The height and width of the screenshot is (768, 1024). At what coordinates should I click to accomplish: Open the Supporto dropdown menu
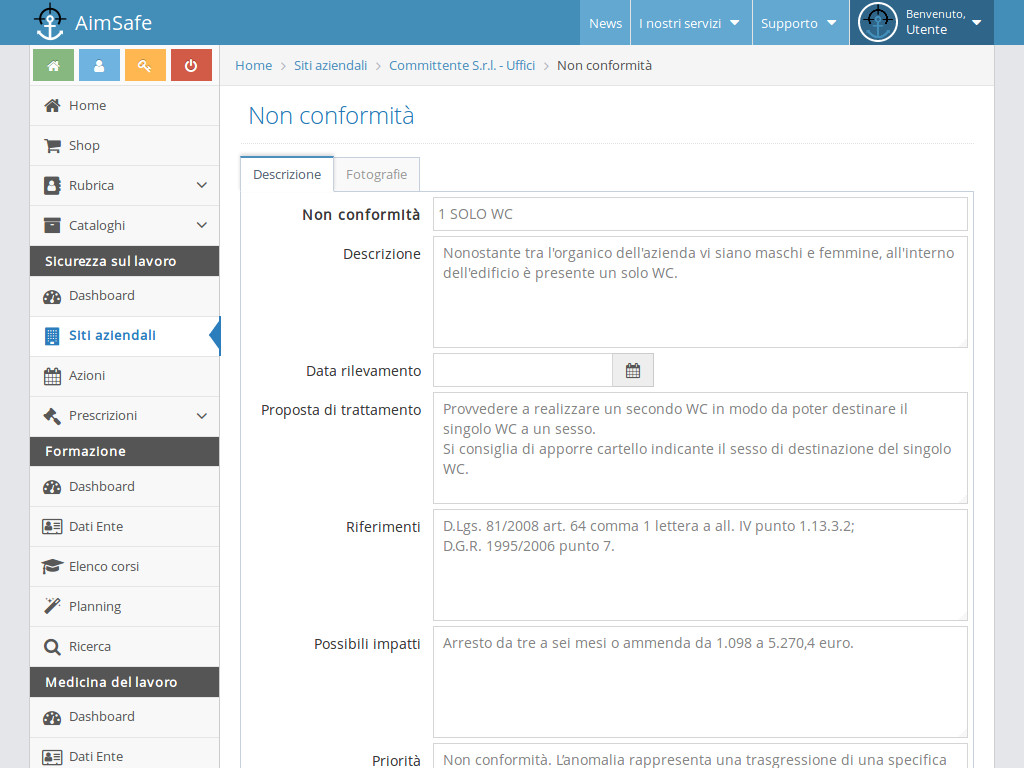click(x=799, y=23)
